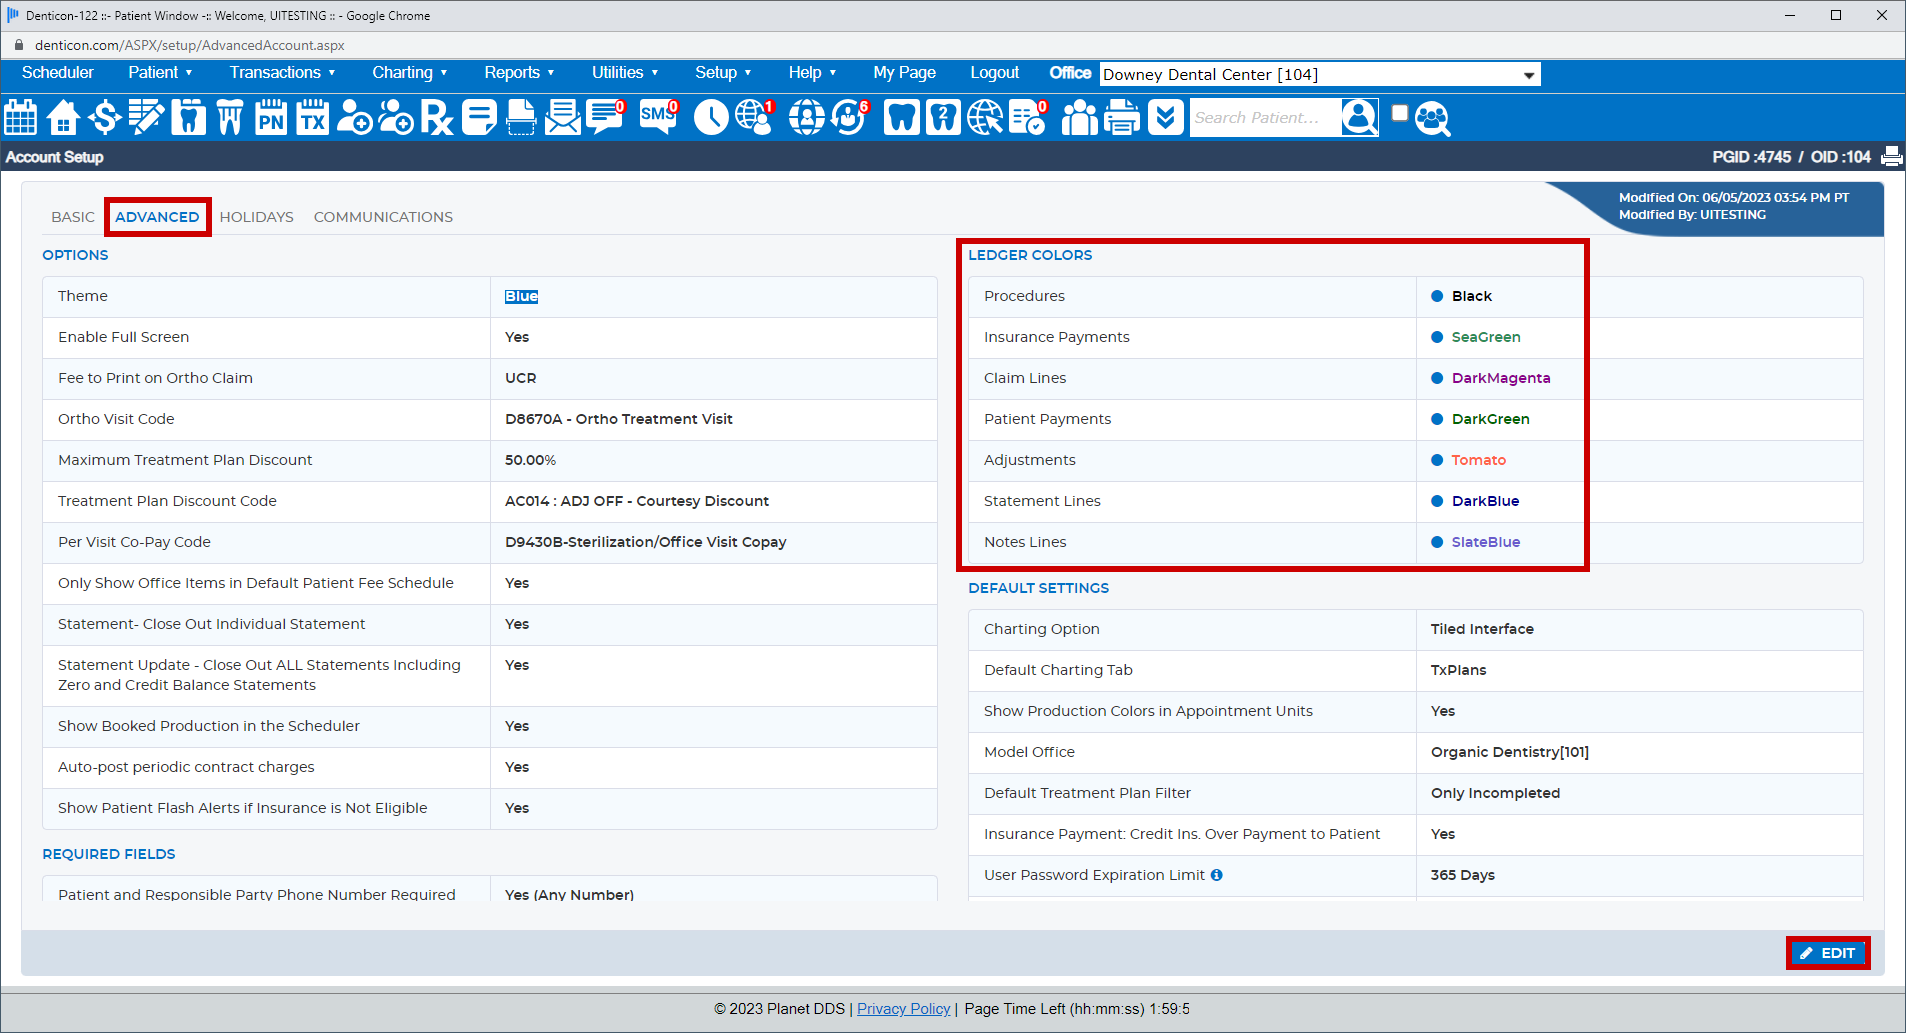Open the Scheduler calendar icon

[20, 118]
